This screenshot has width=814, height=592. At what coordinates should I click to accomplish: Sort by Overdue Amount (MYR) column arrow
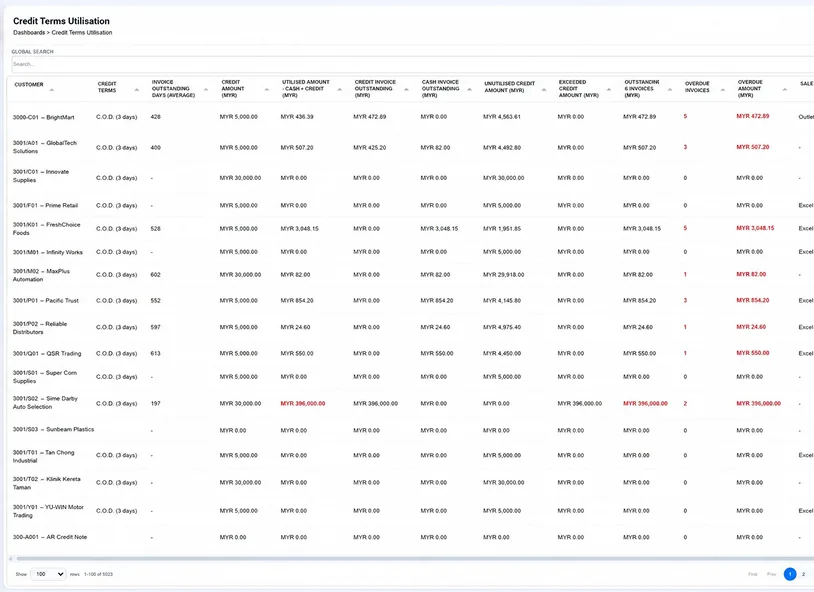click(x=784, y=90)
